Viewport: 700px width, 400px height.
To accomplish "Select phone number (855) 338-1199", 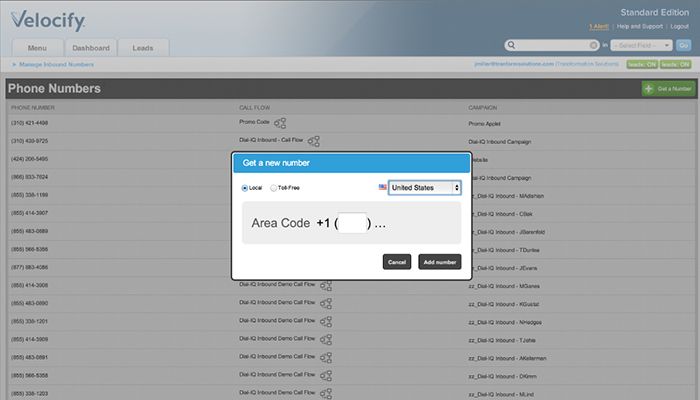I will pos(29,195).
